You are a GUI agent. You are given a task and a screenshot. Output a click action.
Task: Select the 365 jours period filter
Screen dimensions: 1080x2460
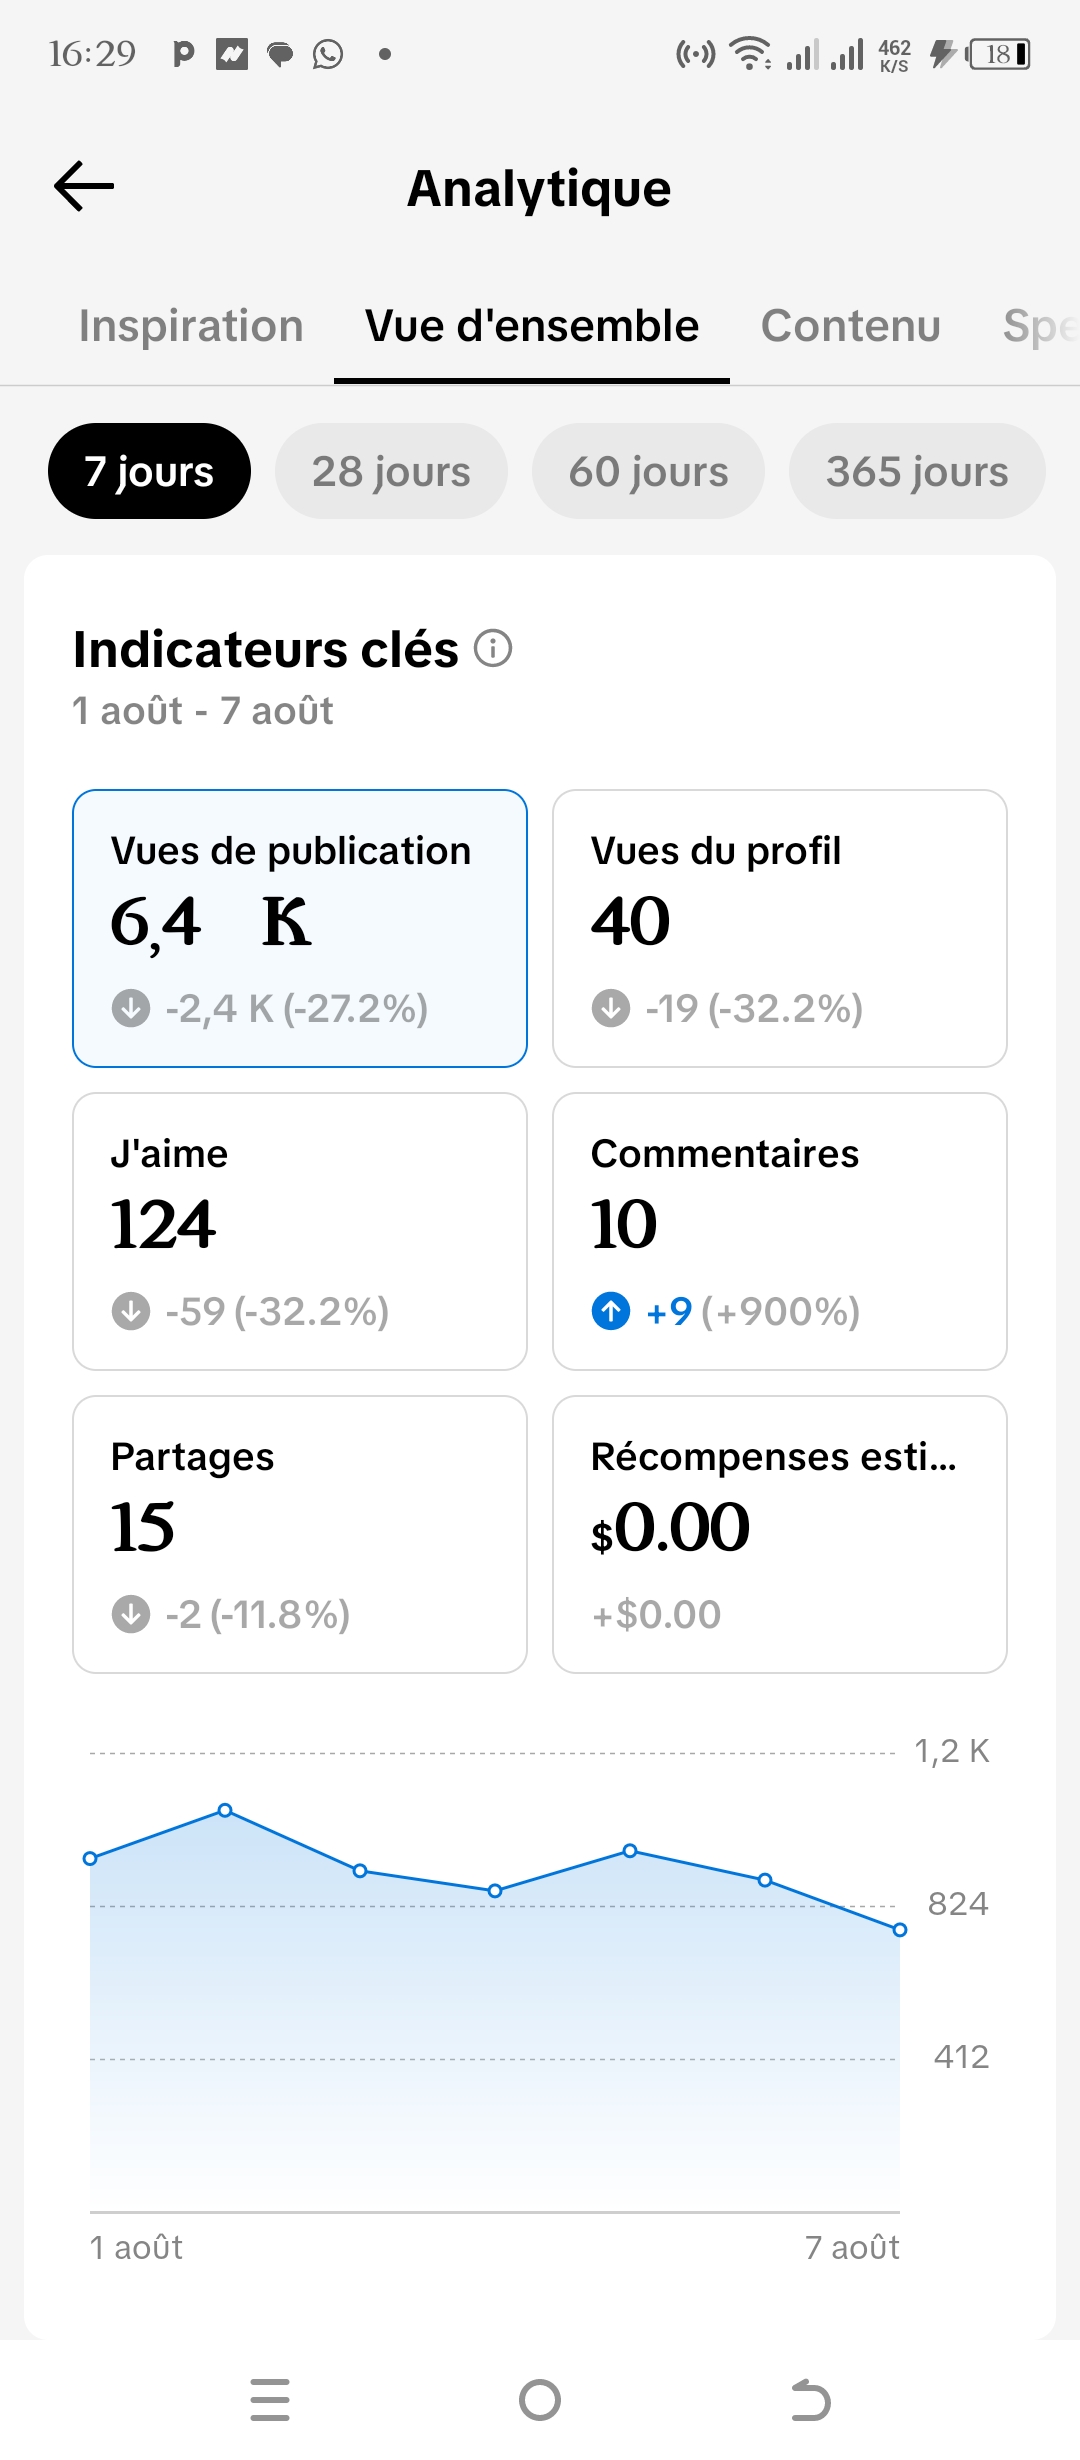pyautogui.click(x=917, y=471)
